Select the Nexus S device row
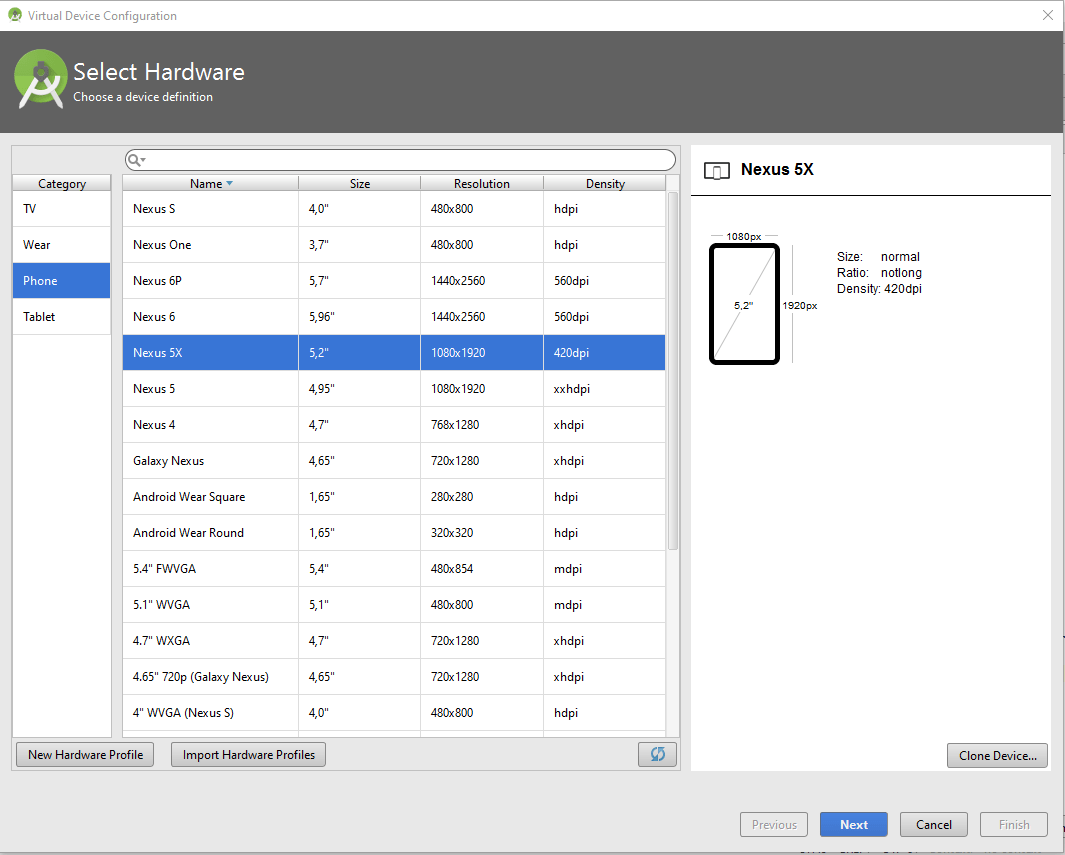The height and width of the screenshot is (855, 1065). tap(394, 208)
